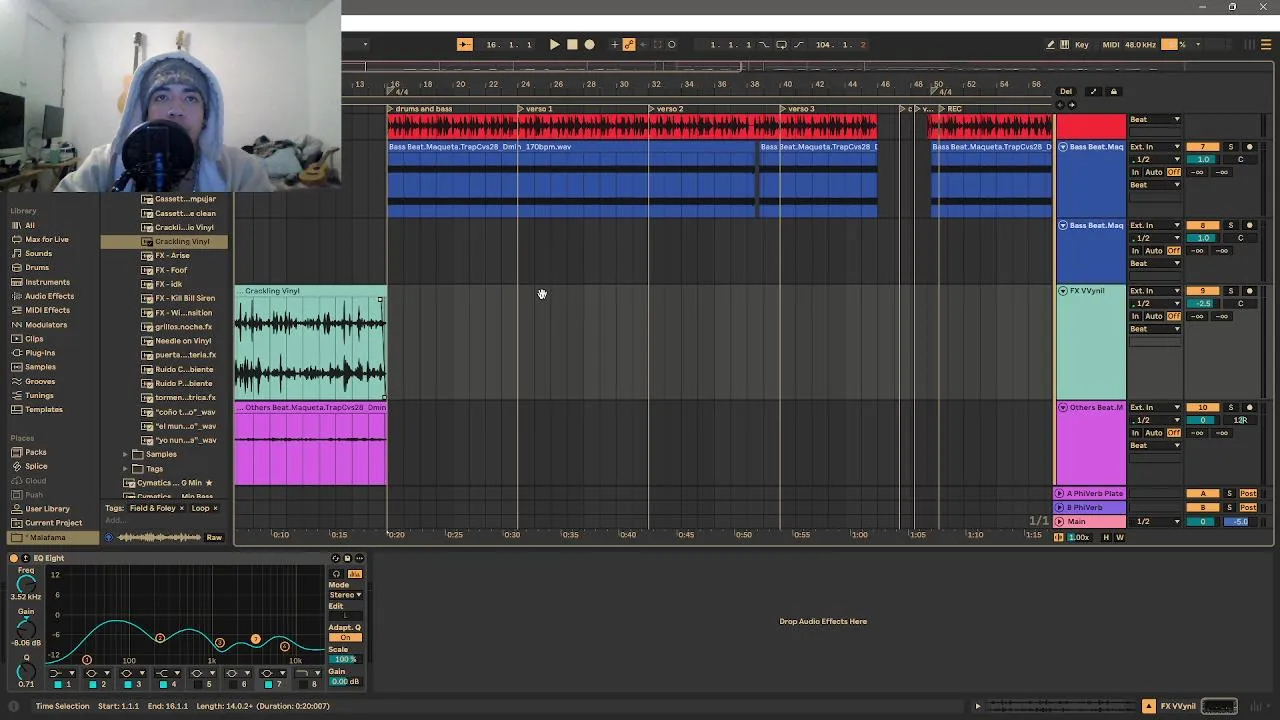The image size is (1280, 720).
Task: Deactivate track 7 activator
Action: point(1202,147)
